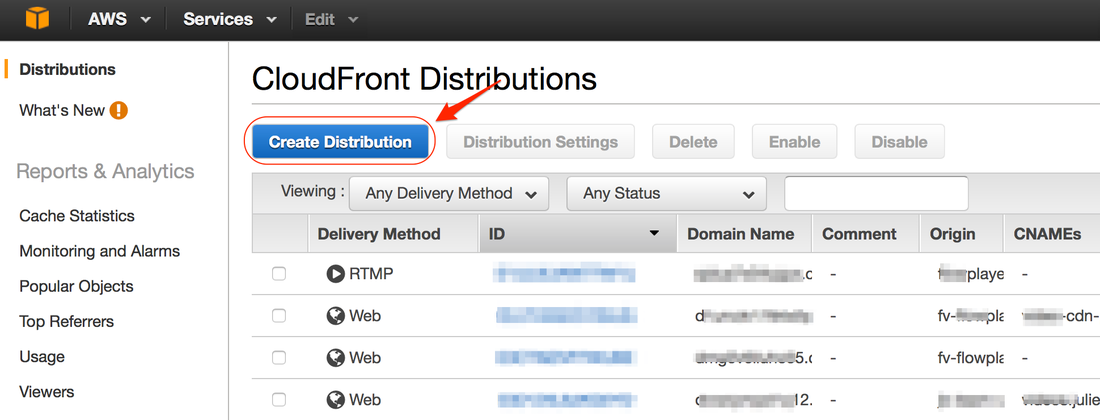Click the Comment column header
This screenshot has width=1100, height=420.
tap(866, 233)
